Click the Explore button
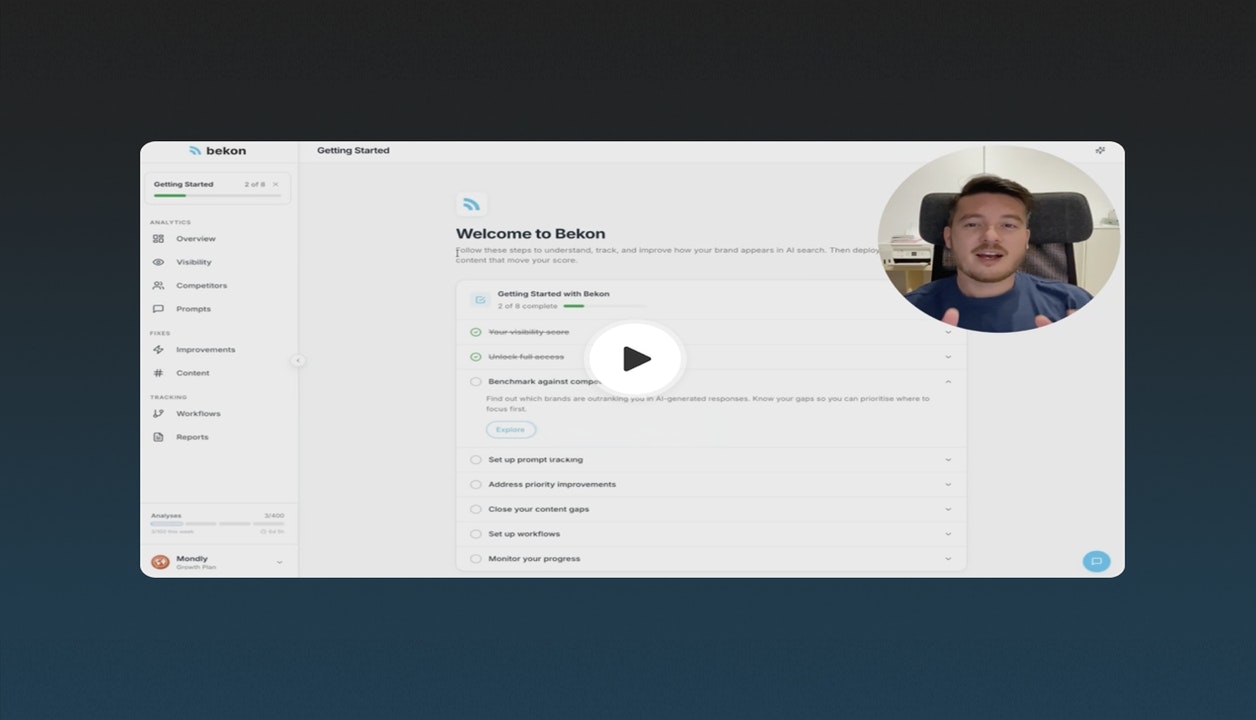Screen dimensions: 1256x720 tap(511, 430)
